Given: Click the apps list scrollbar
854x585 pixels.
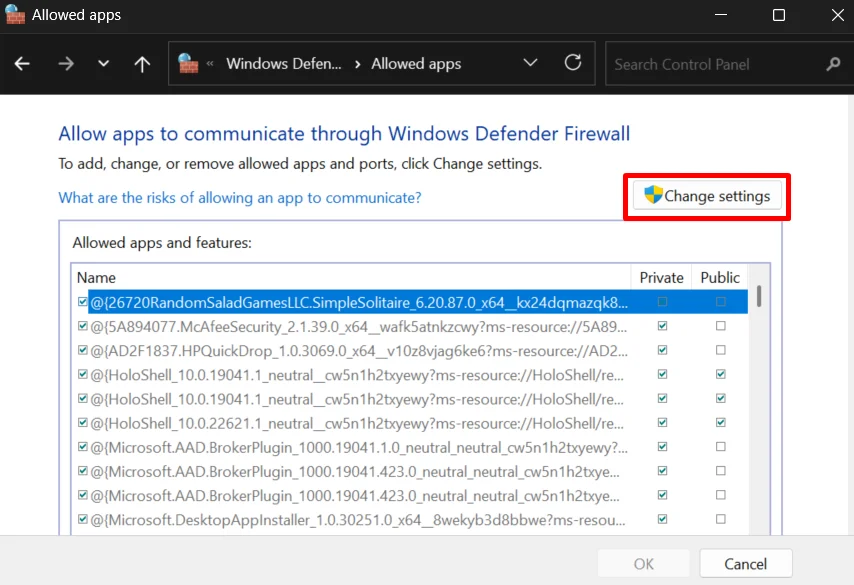Looking at the screenshot, I should point(757,298).
